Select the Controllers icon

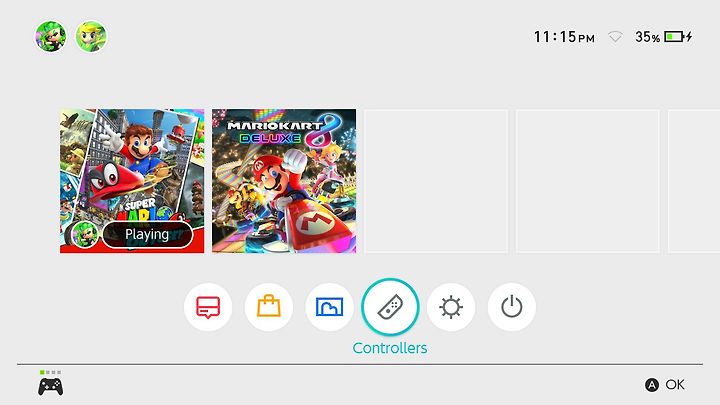[x=390, y=307]
